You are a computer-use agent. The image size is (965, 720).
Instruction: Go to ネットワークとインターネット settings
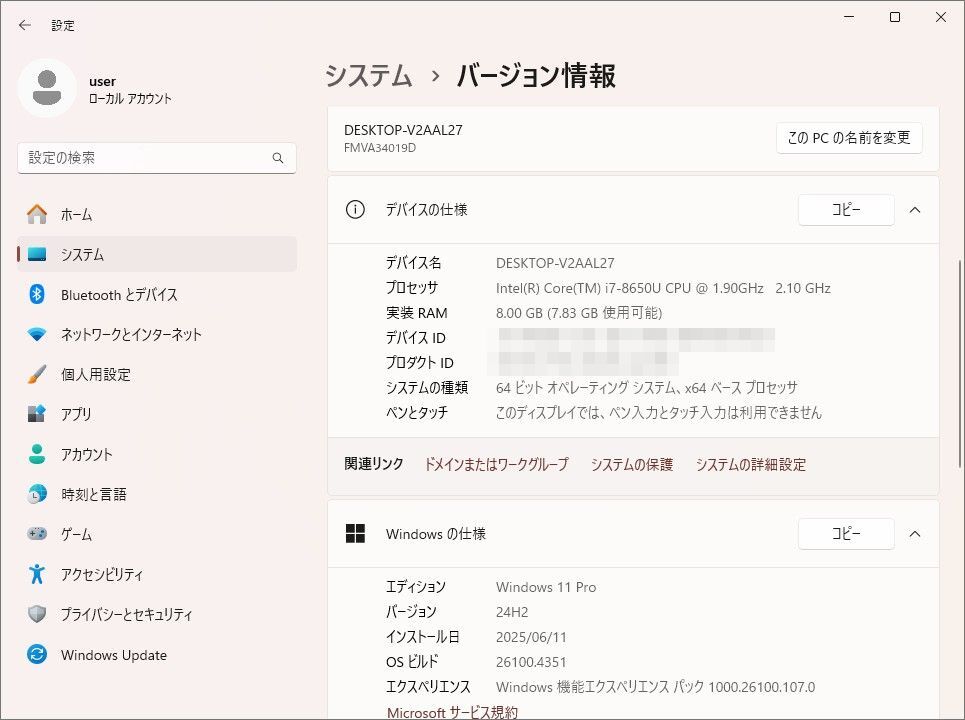point(157,334)
